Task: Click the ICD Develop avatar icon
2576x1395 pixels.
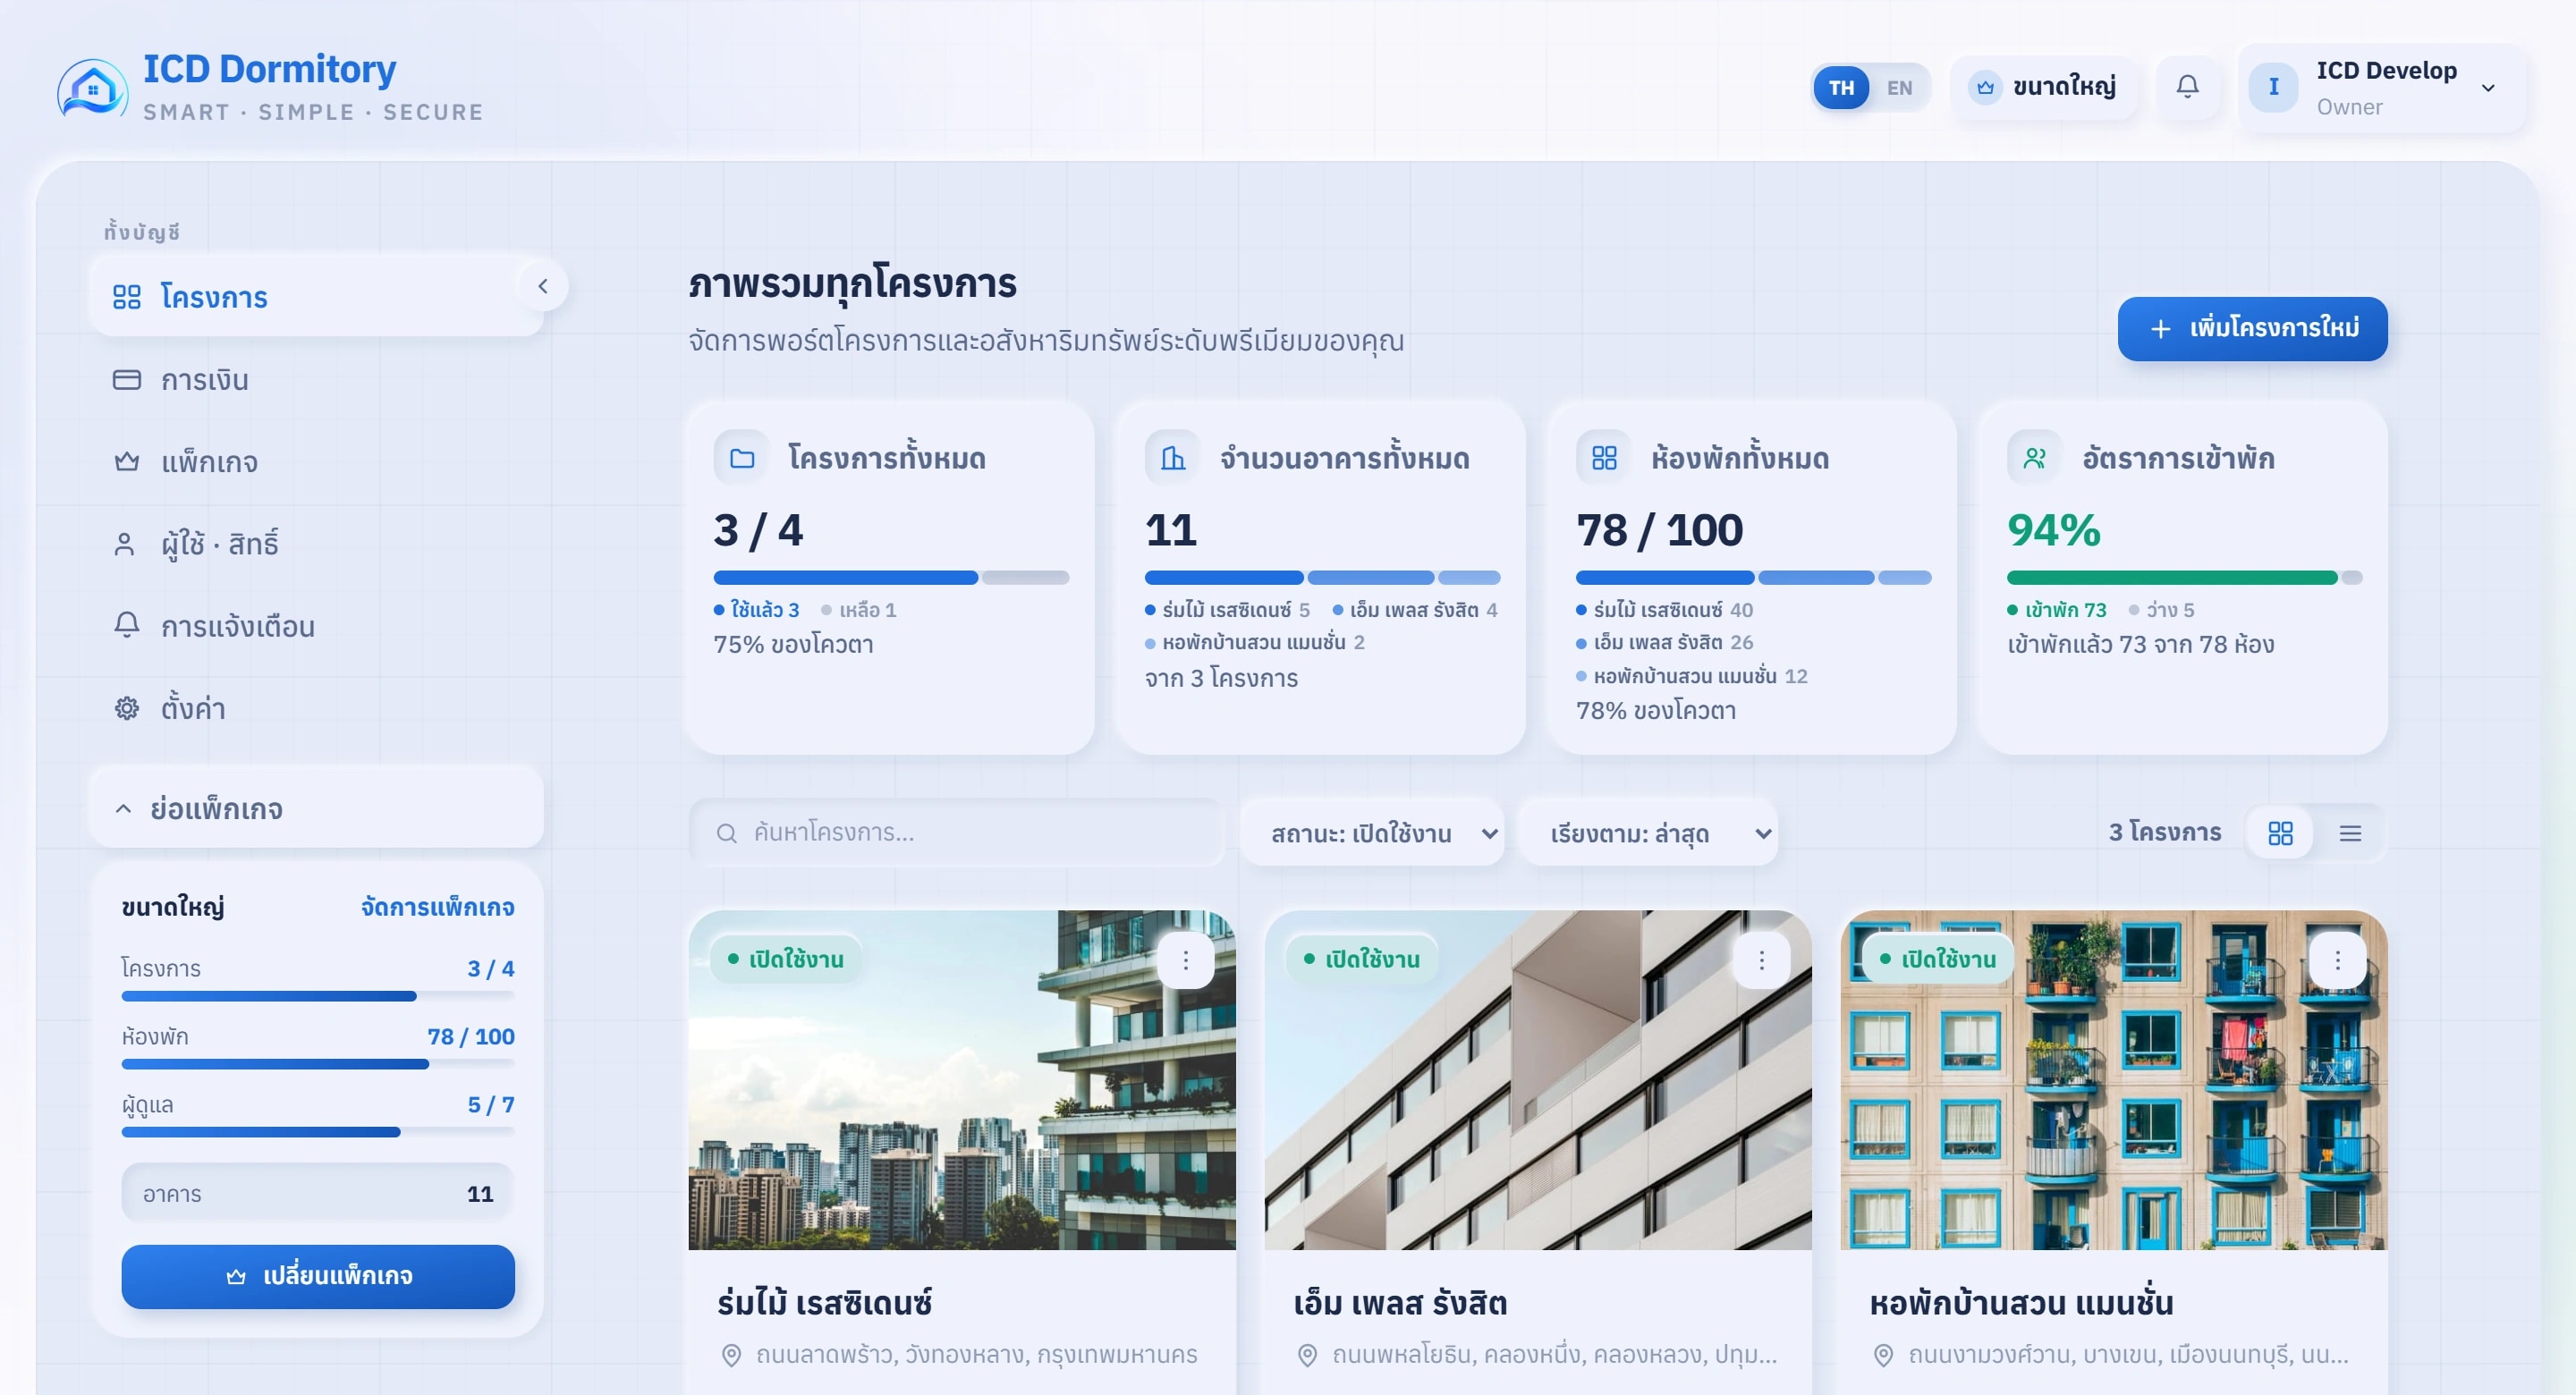Action: click(x=2273, y=88)
